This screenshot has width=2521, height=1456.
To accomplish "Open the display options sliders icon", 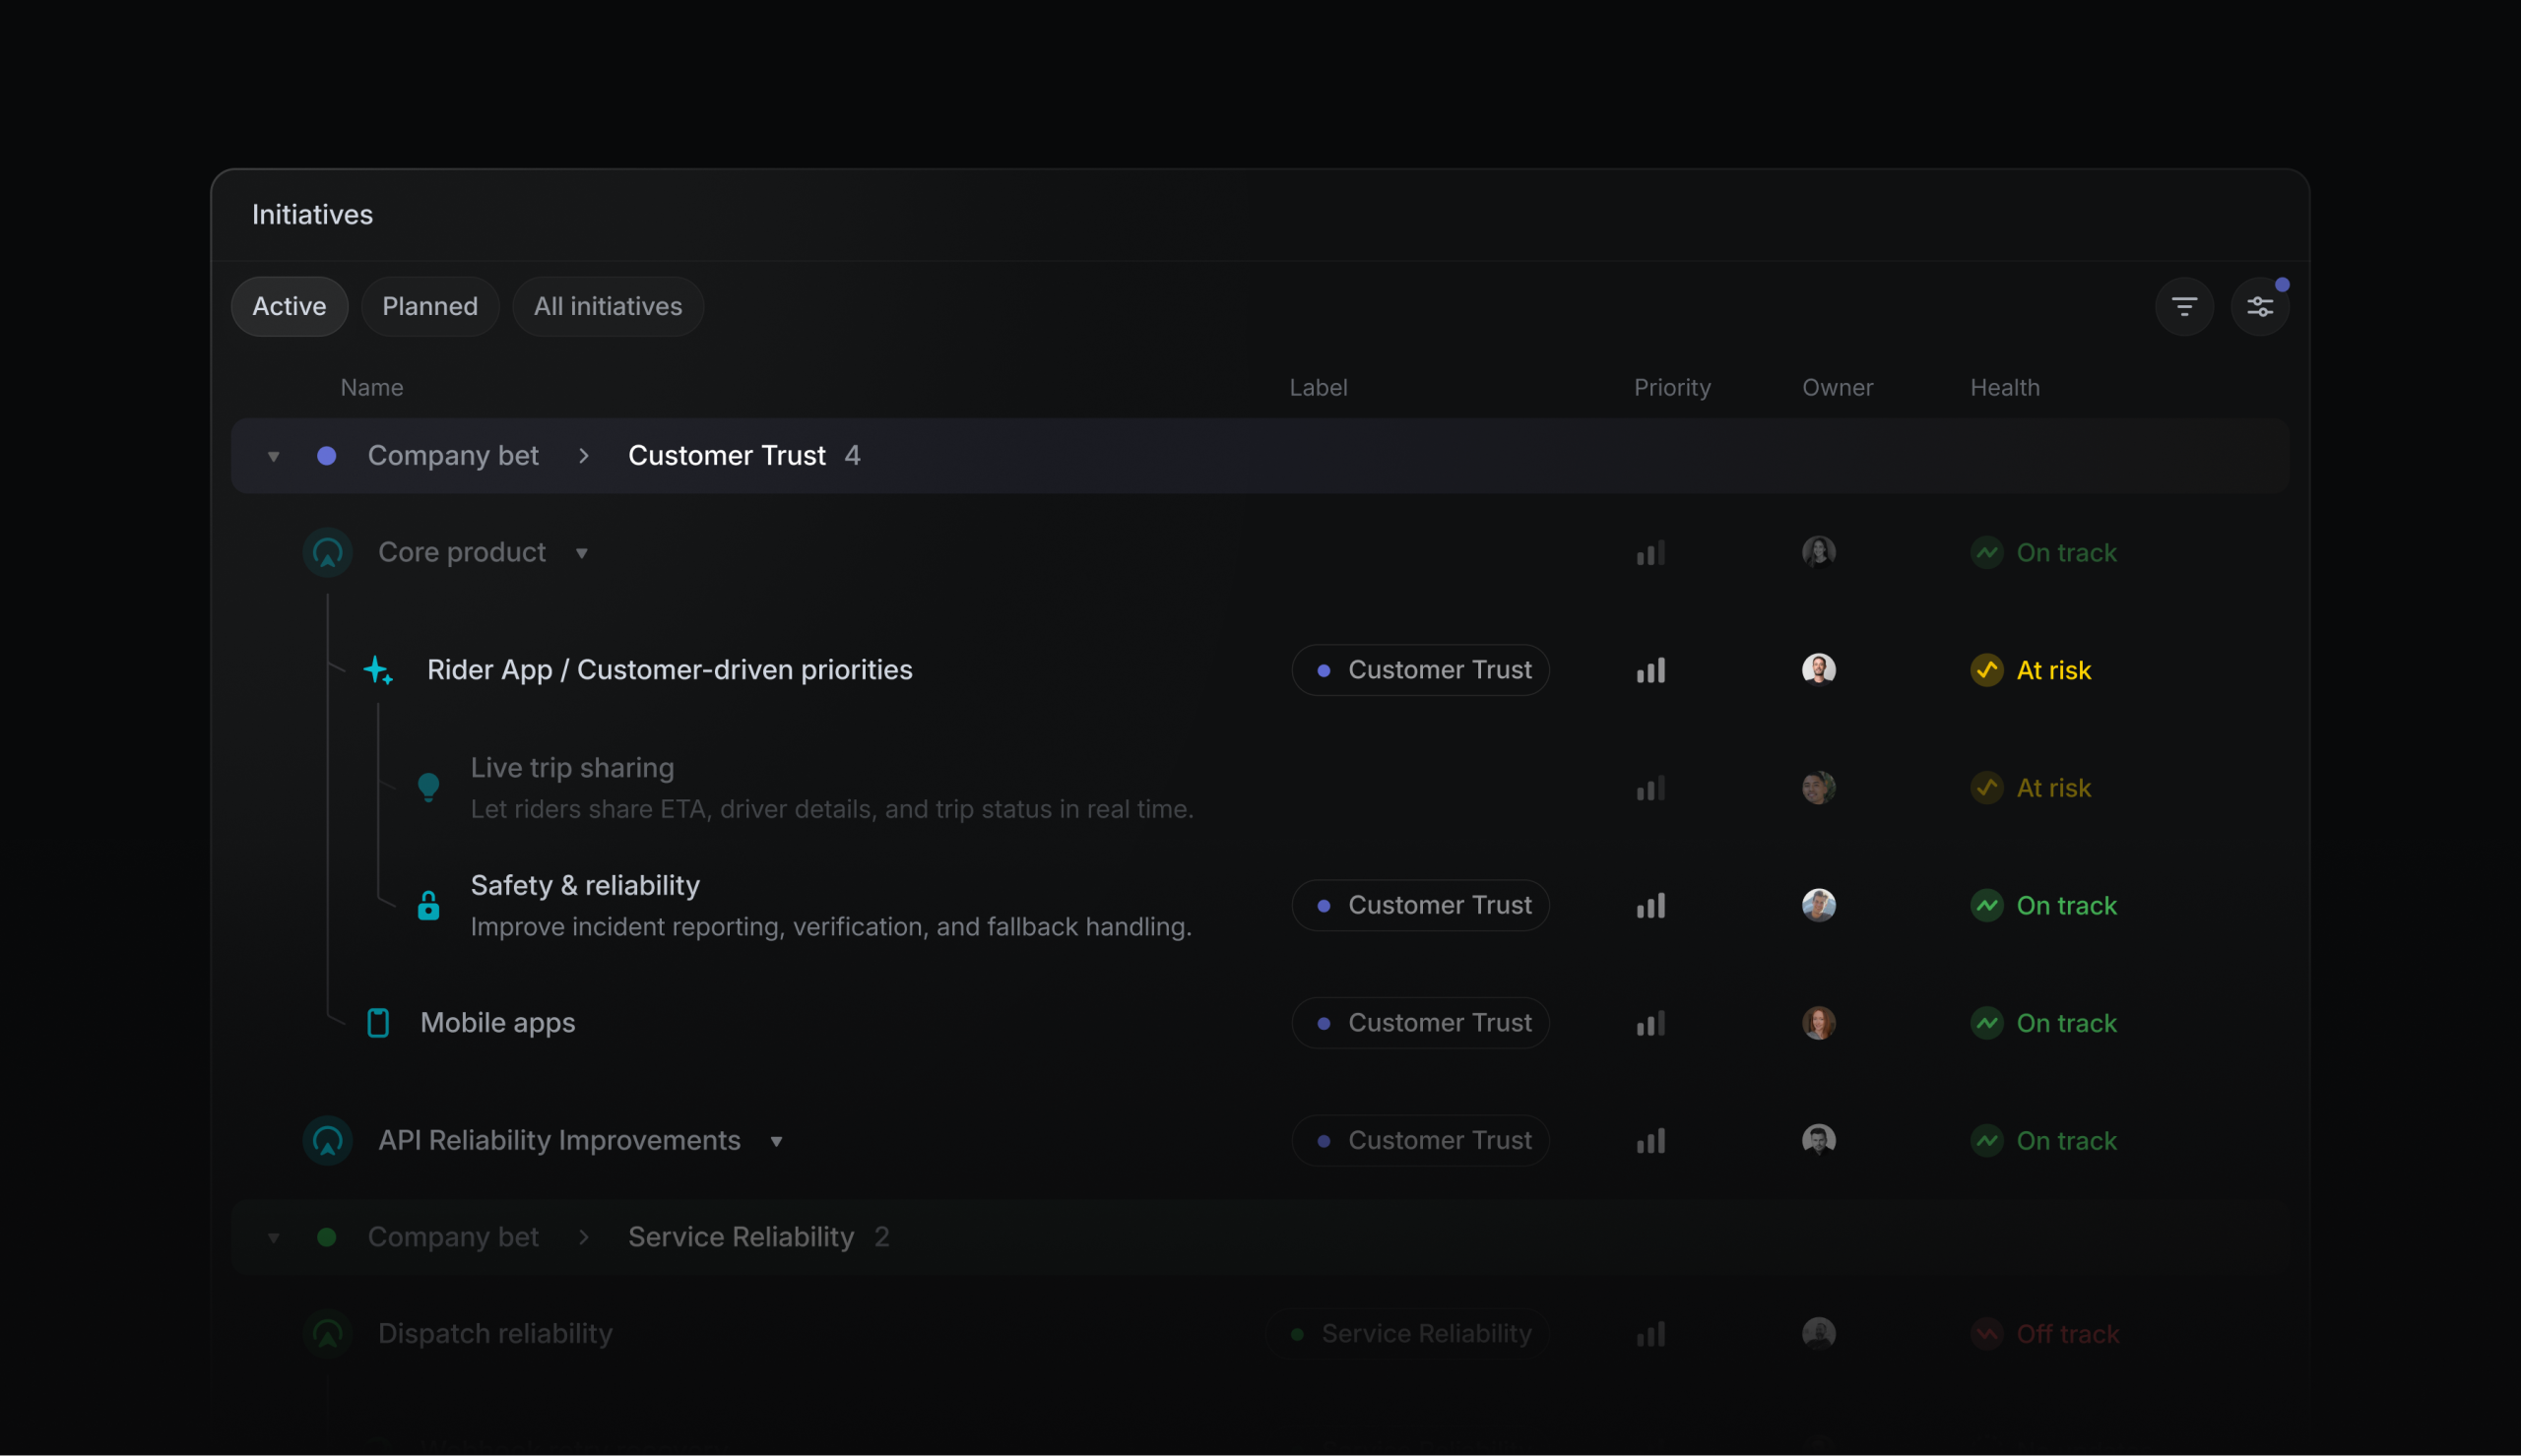I will (2260, 306).
